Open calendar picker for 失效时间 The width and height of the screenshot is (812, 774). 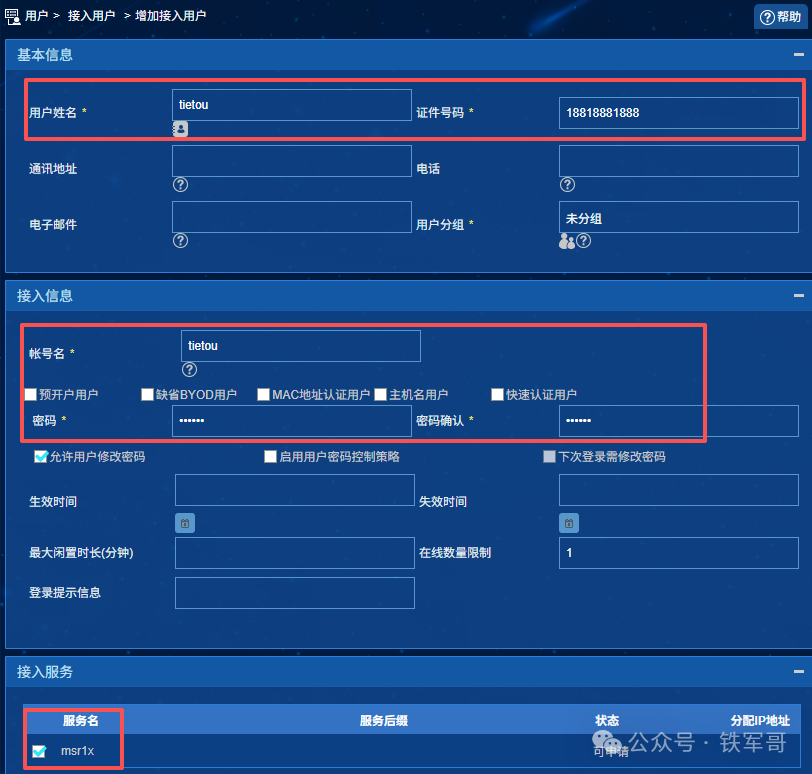568,523
